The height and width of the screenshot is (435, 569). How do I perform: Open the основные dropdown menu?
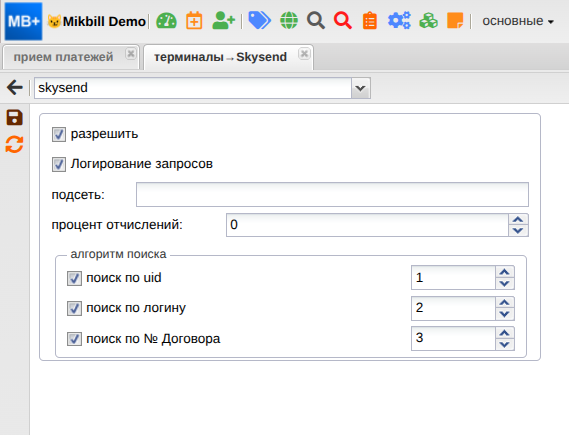point(518,21)
